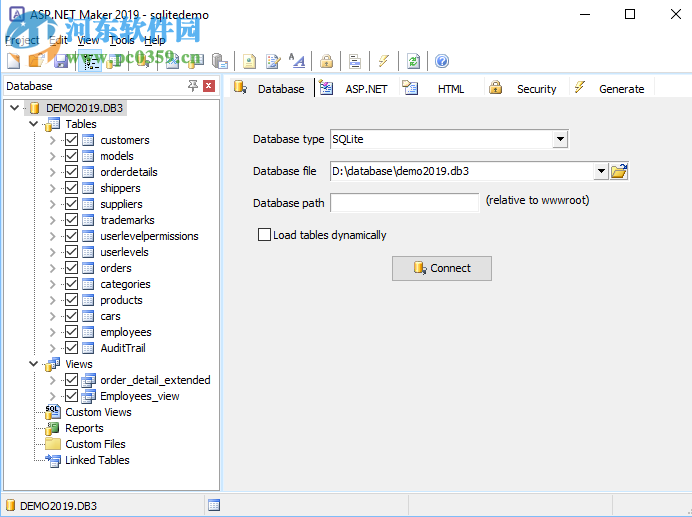Click the order_detail_extended view icon
Screen dimensions: 692x517
coord(88,380)
